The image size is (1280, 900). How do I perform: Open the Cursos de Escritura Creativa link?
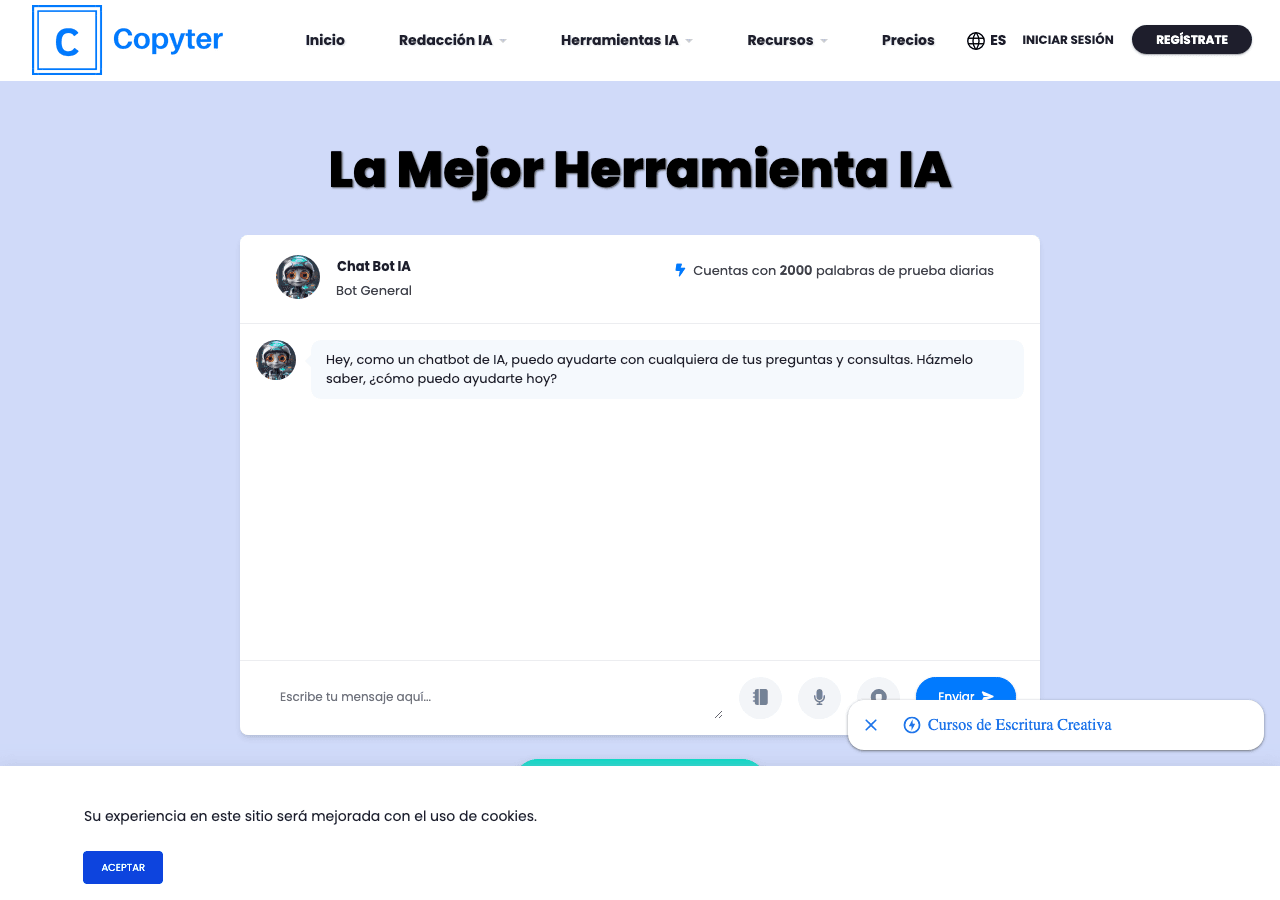[x=1019, y=725]
